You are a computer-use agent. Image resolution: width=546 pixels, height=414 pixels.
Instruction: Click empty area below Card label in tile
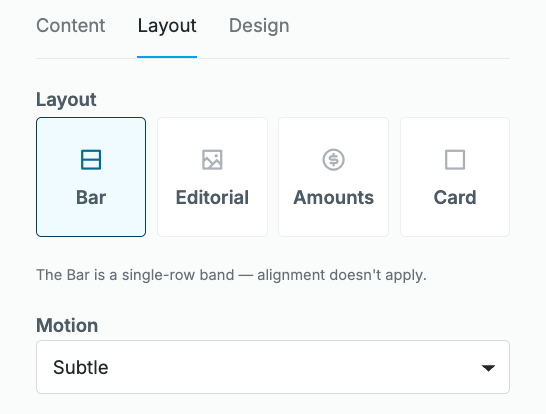pyautogui.click(x=455, y=221)
